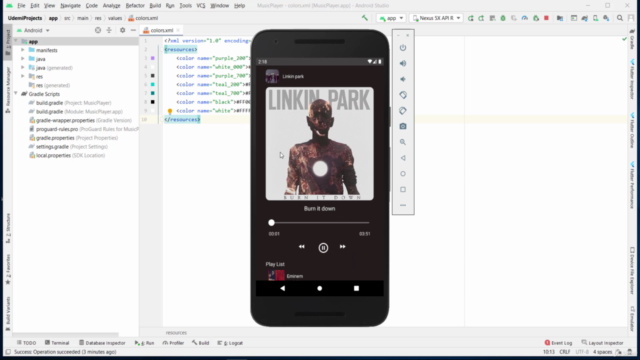Click the yellow lightbulb intention icon
Screen dimensions: 640x360
coord(170,111)
